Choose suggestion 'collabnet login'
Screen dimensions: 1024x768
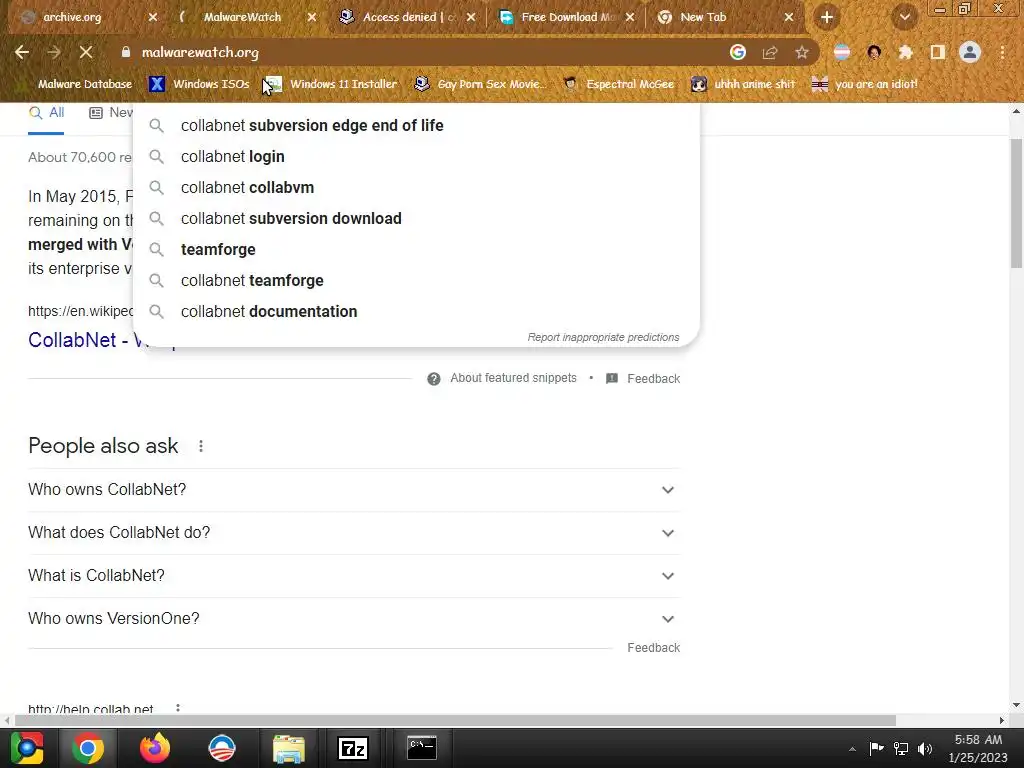pos(416,157)
